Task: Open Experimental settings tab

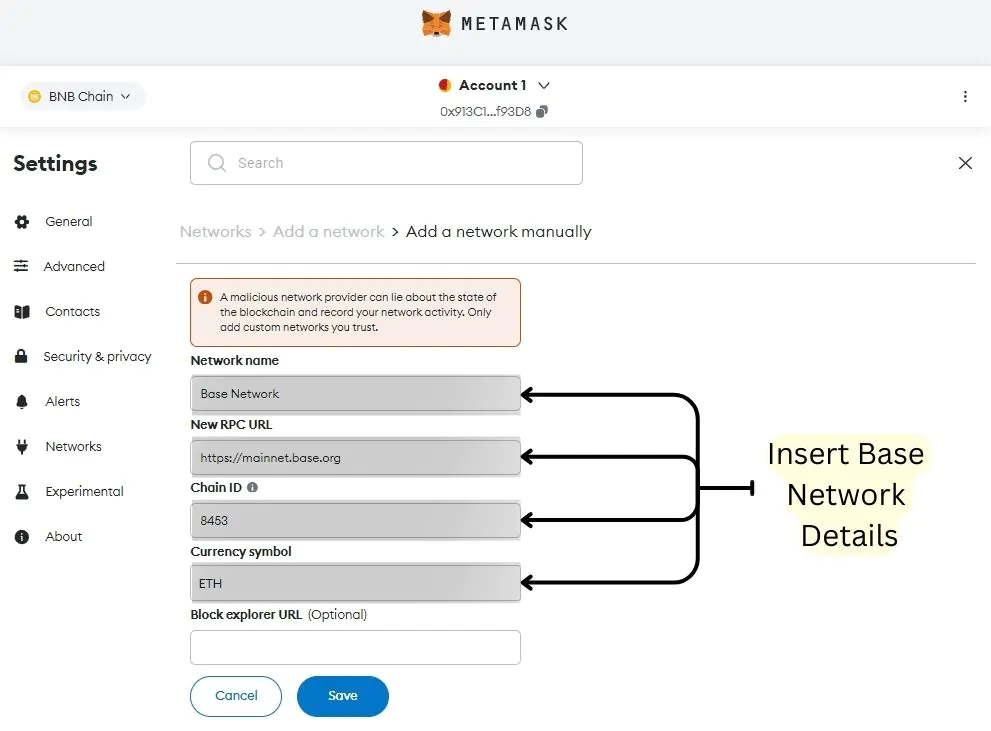Action: pos(84,492)
